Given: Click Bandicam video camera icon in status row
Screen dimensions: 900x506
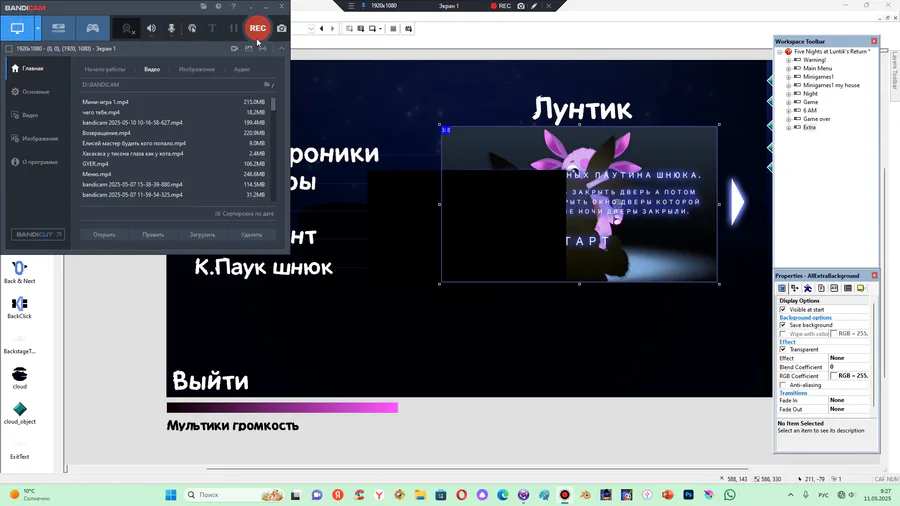Looking at the screenshot, I should click(235, 49).
